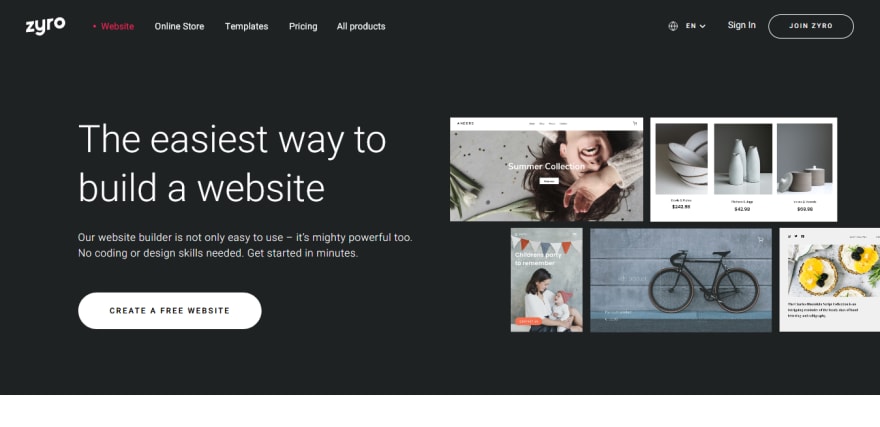
Task: Click the Zyro logo
Action: (45, 26)
